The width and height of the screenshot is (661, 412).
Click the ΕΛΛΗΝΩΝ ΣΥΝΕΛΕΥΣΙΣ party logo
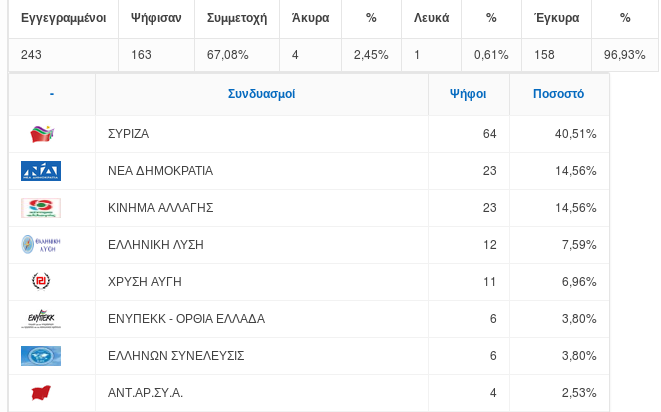[x=41, y=356]
